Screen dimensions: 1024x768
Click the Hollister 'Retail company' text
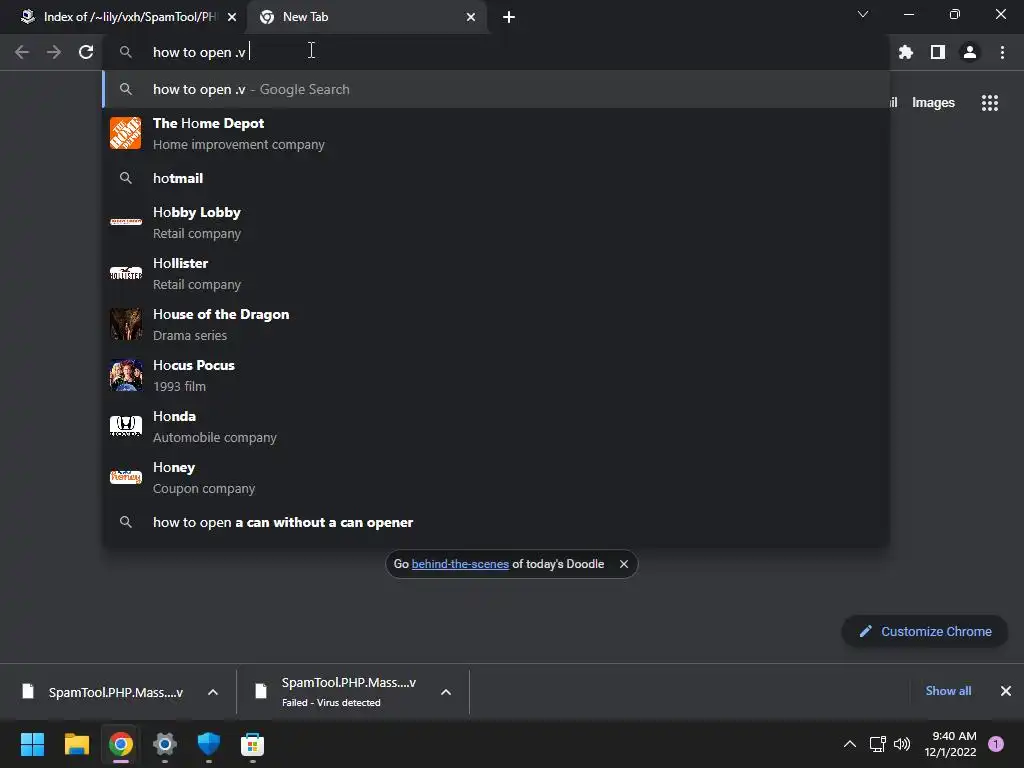pyautogui.click(x=197, y=285)
